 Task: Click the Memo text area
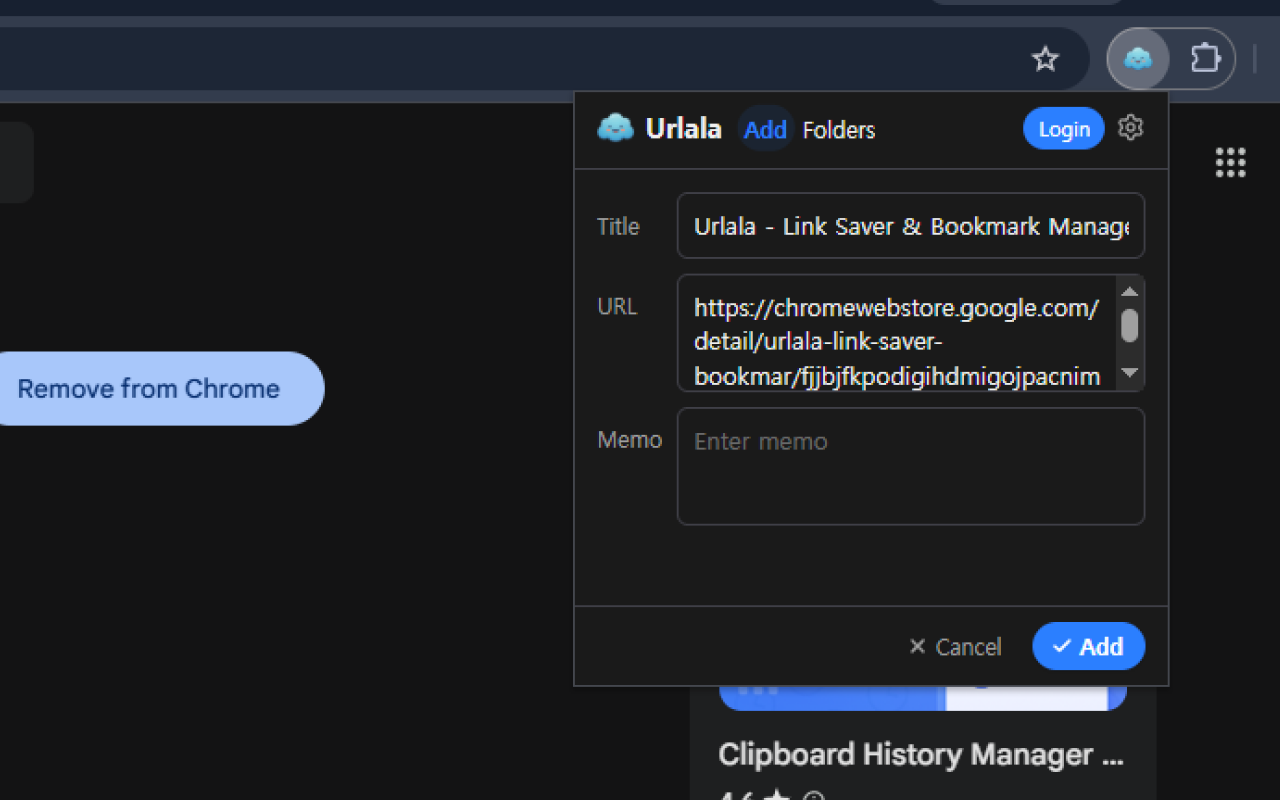click(x=910, y=466)
